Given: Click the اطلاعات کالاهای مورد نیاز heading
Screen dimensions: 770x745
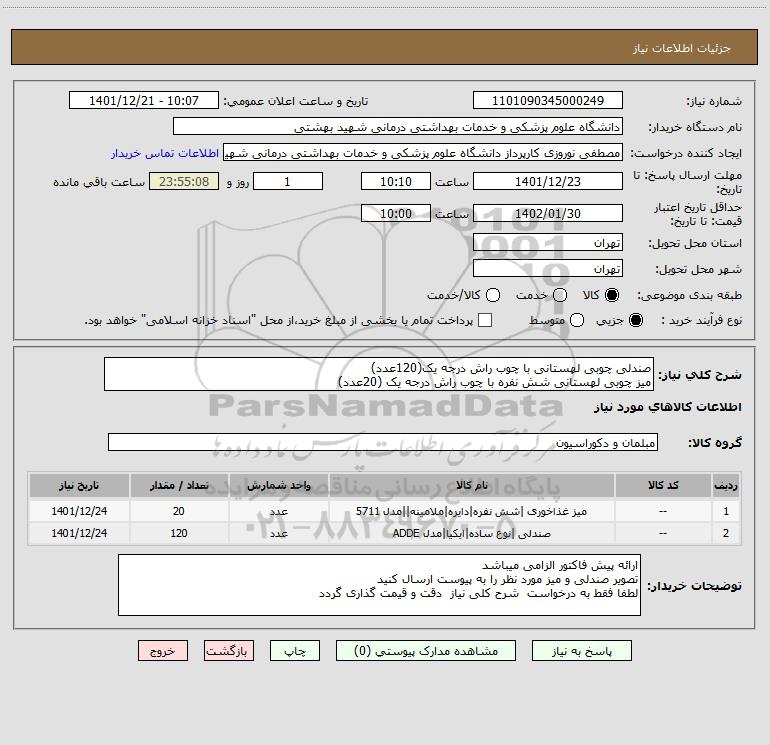Looking at the screenshot, I should tap(668, 407).
